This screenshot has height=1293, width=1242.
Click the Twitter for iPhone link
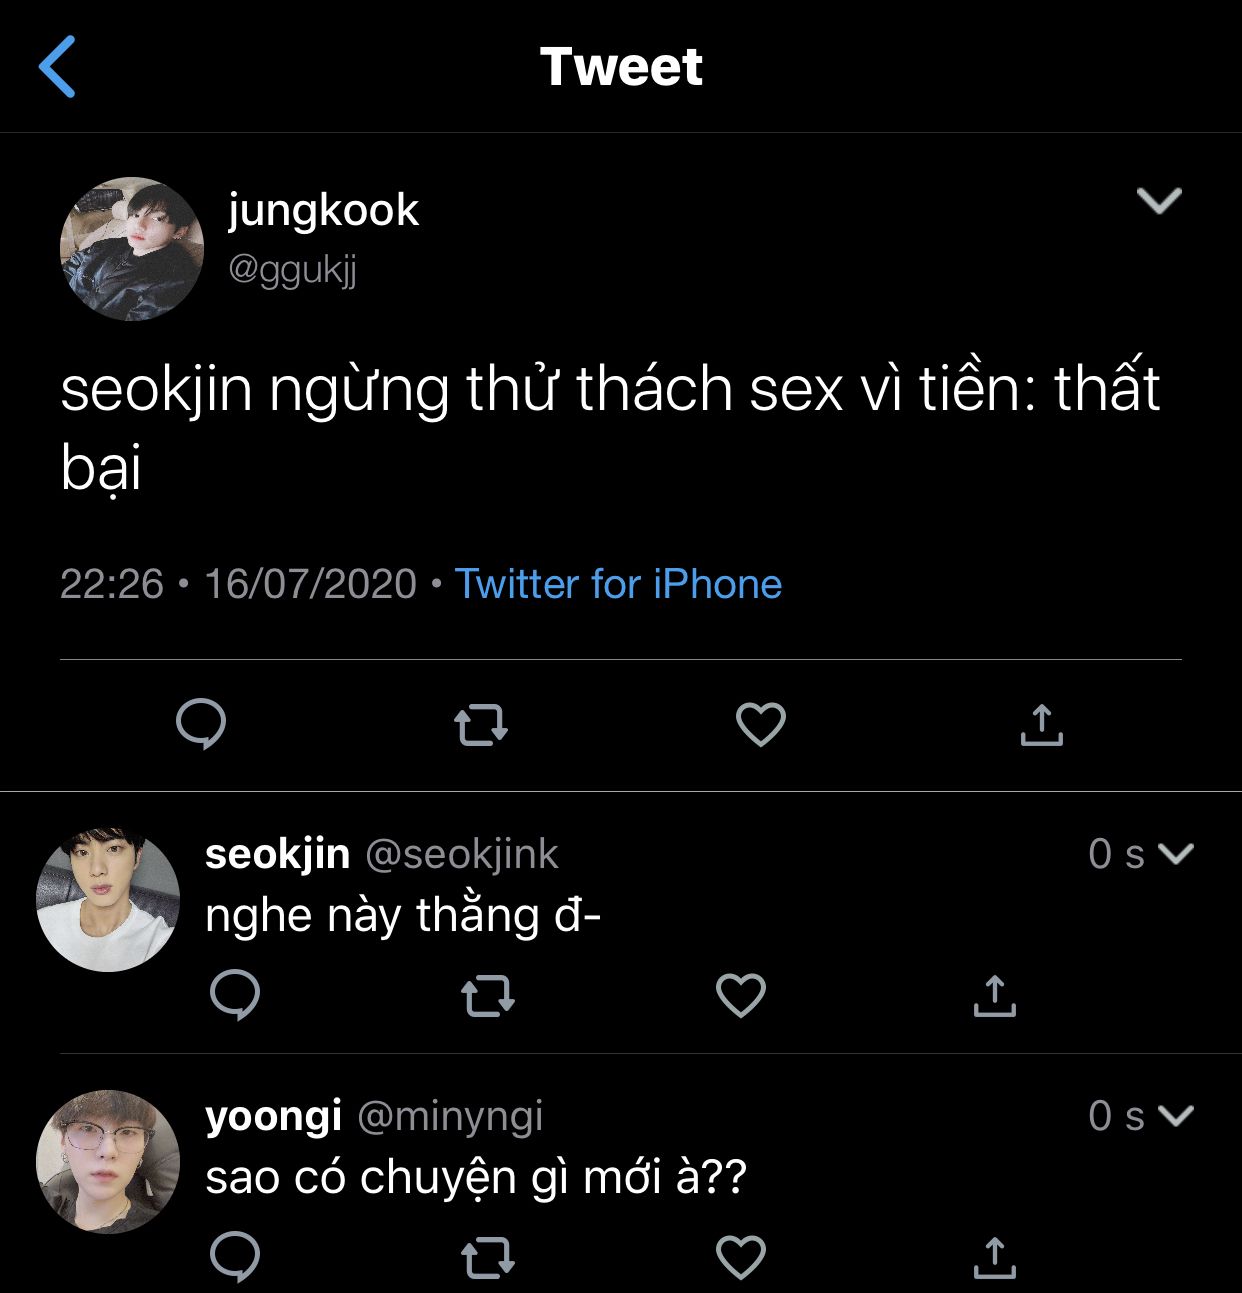(x=618, y=584)
